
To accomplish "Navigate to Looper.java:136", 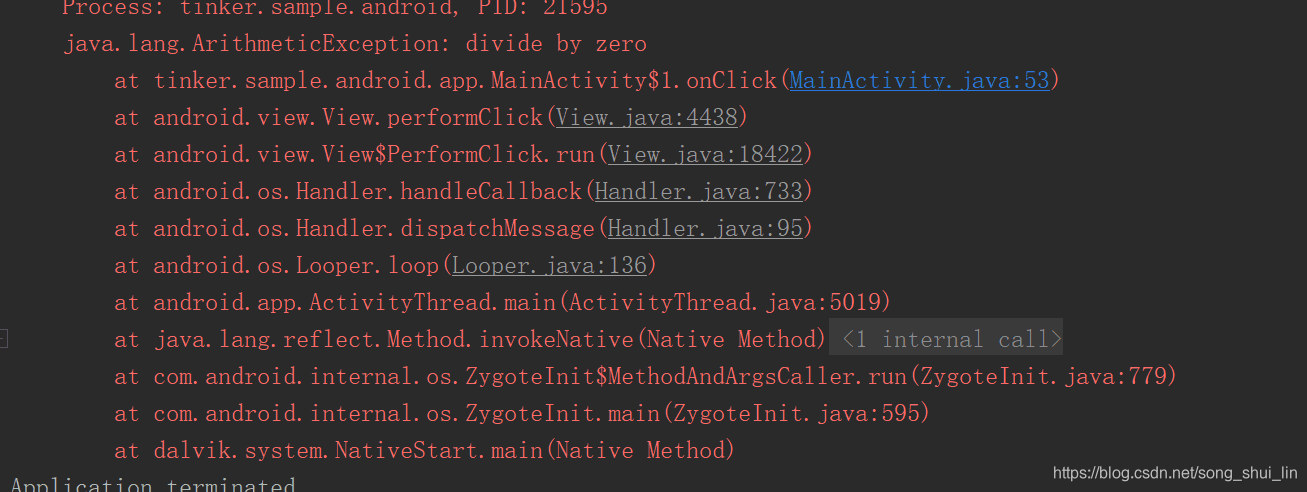I will tap(549, 266).
